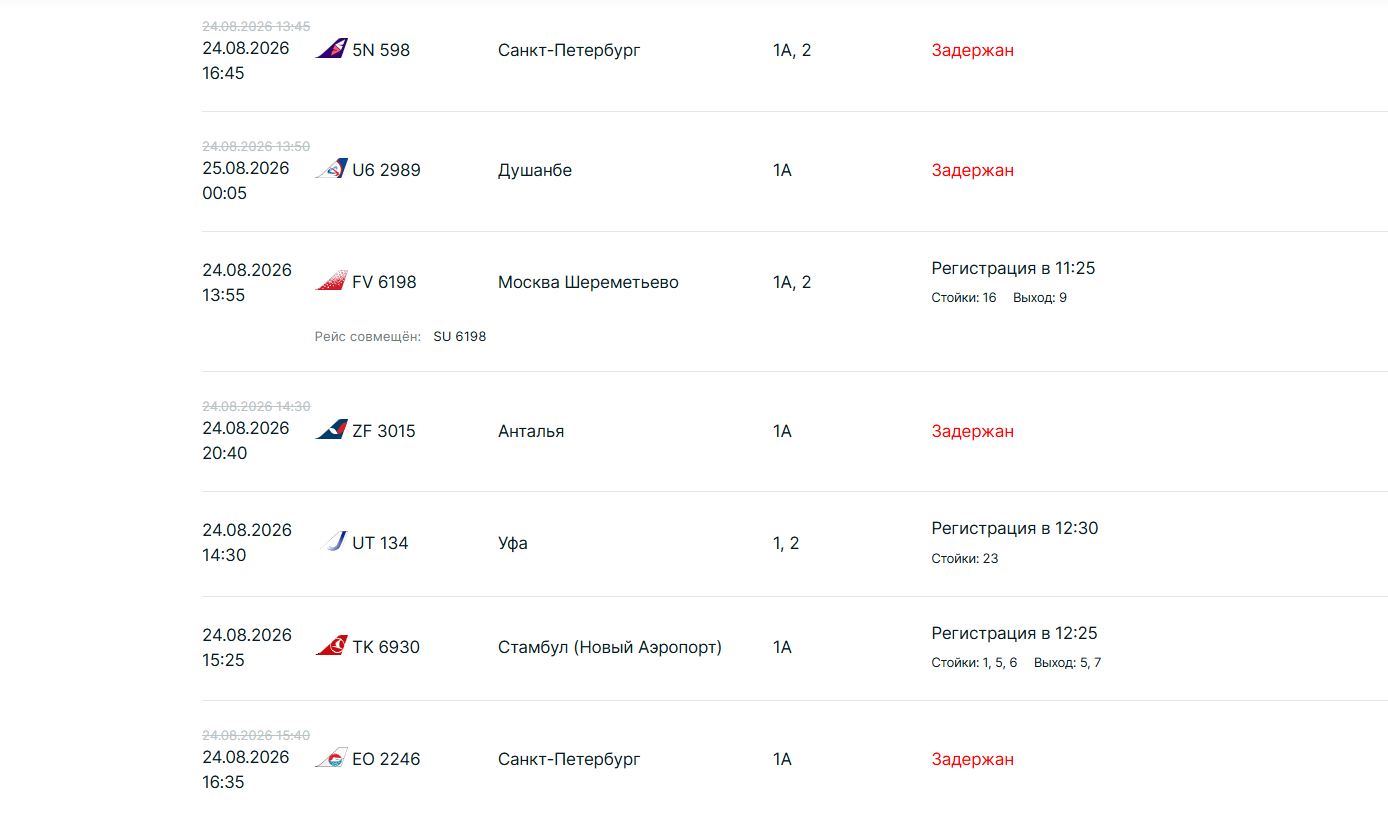Click the ZF 3015 airline tail icon
The width and height of the screenshot is (1388, 820).
(331, 430)
